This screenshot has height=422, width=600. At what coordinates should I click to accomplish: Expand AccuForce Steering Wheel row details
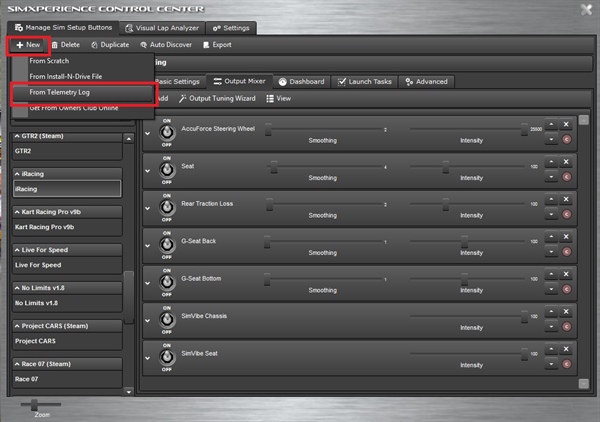point(148,134)
